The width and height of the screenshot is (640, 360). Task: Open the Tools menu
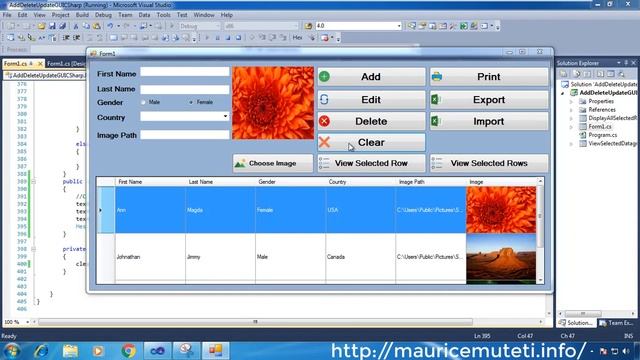click(x=164, y=15)
